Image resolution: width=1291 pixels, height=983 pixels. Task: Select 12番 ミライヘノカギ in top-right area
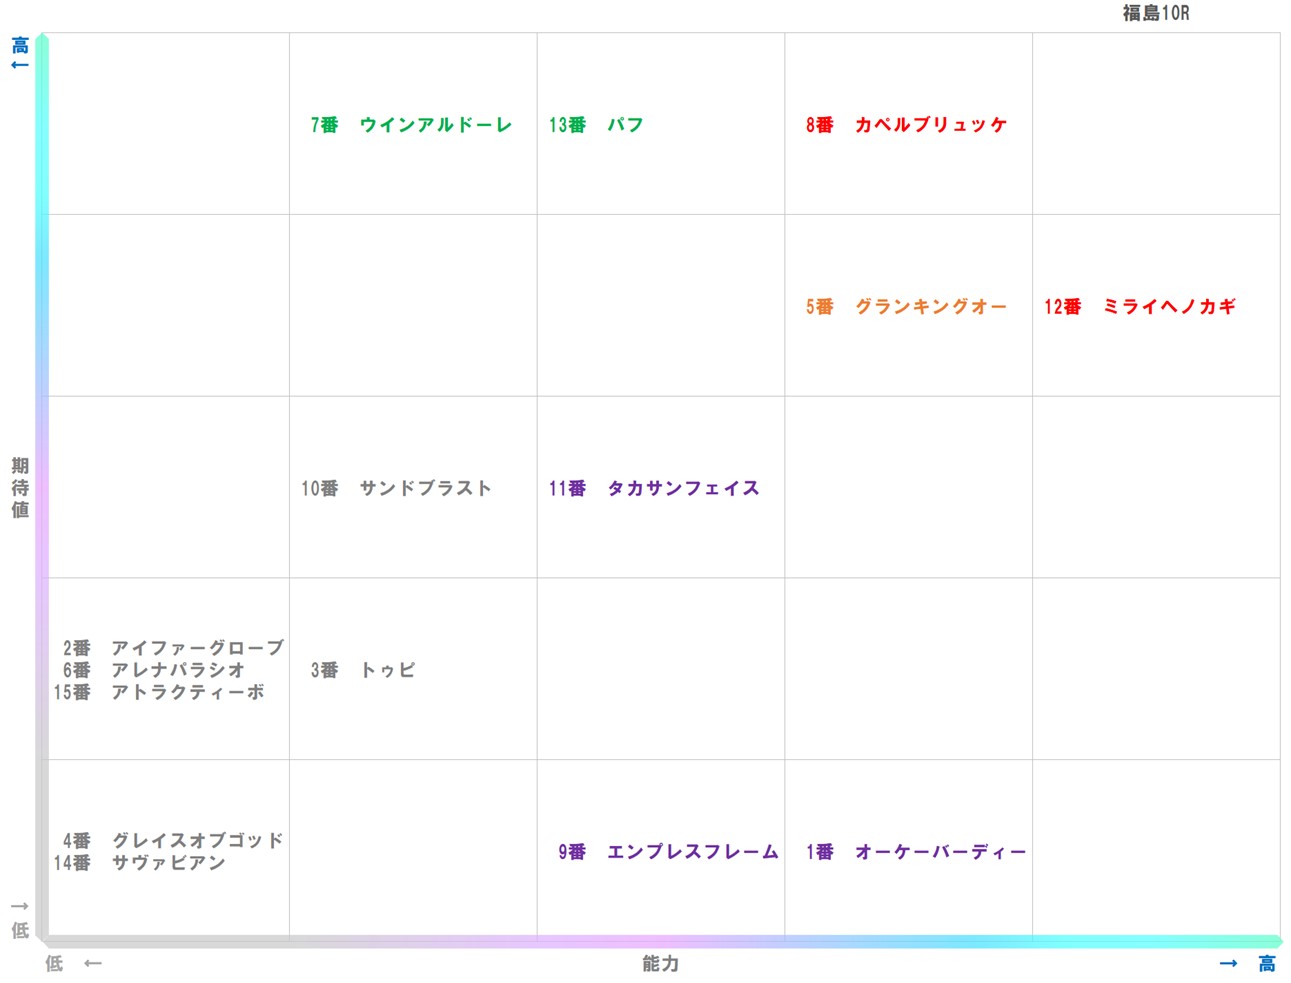(1143, 307)
